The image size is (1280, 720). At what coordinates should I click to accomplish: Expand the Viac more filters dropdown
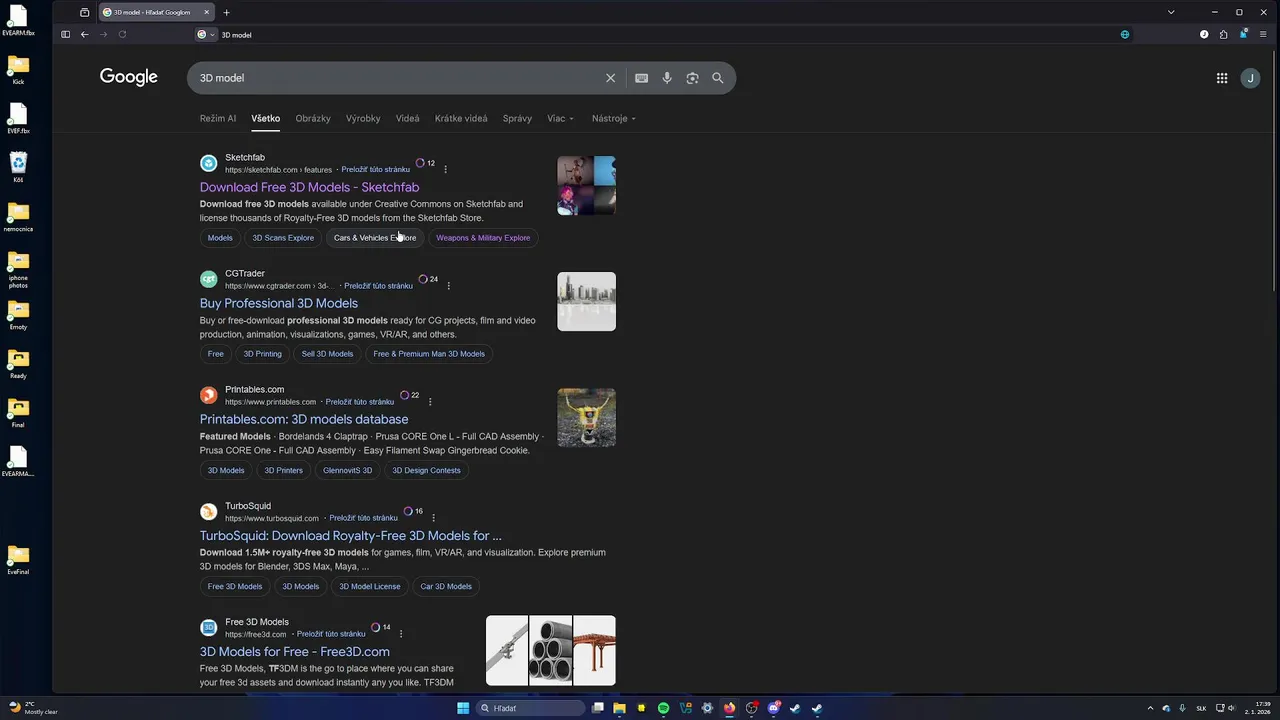pyautogui.click(x=560, y=118)
